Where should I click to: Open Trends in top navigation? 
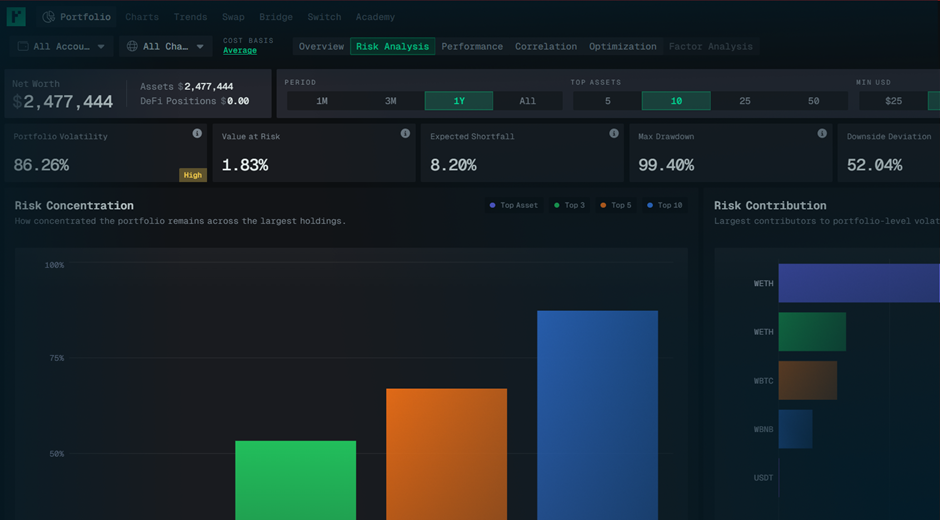tap(191, 17)
